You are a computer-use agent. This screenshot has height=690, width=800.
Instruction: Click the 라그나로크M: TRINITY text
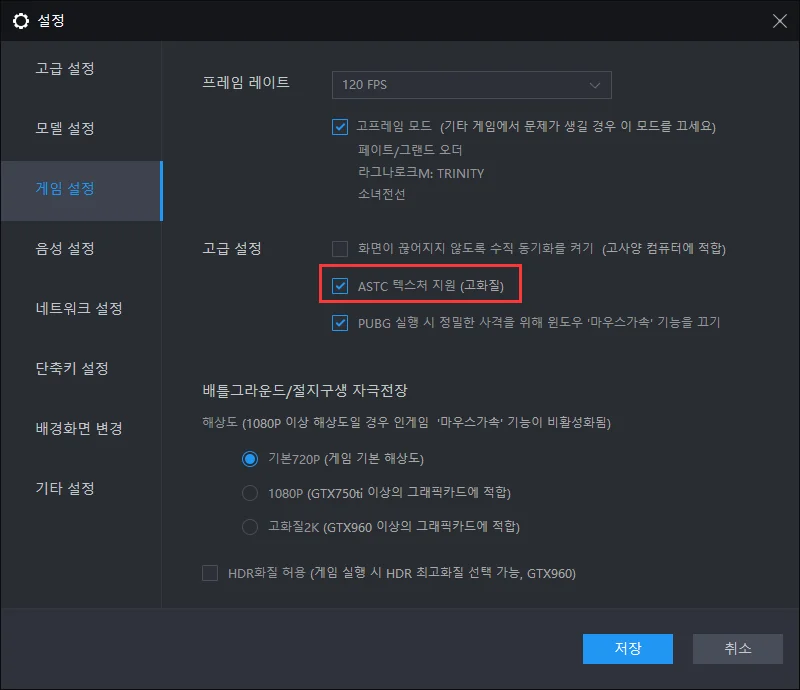pos(421,173)
